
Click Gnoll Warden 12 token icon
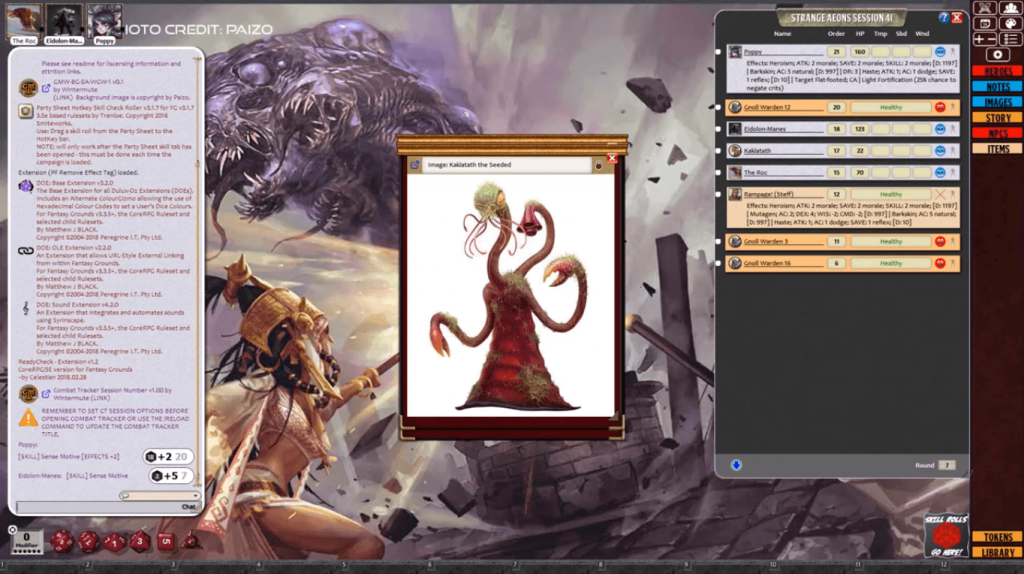pos(735,107)
